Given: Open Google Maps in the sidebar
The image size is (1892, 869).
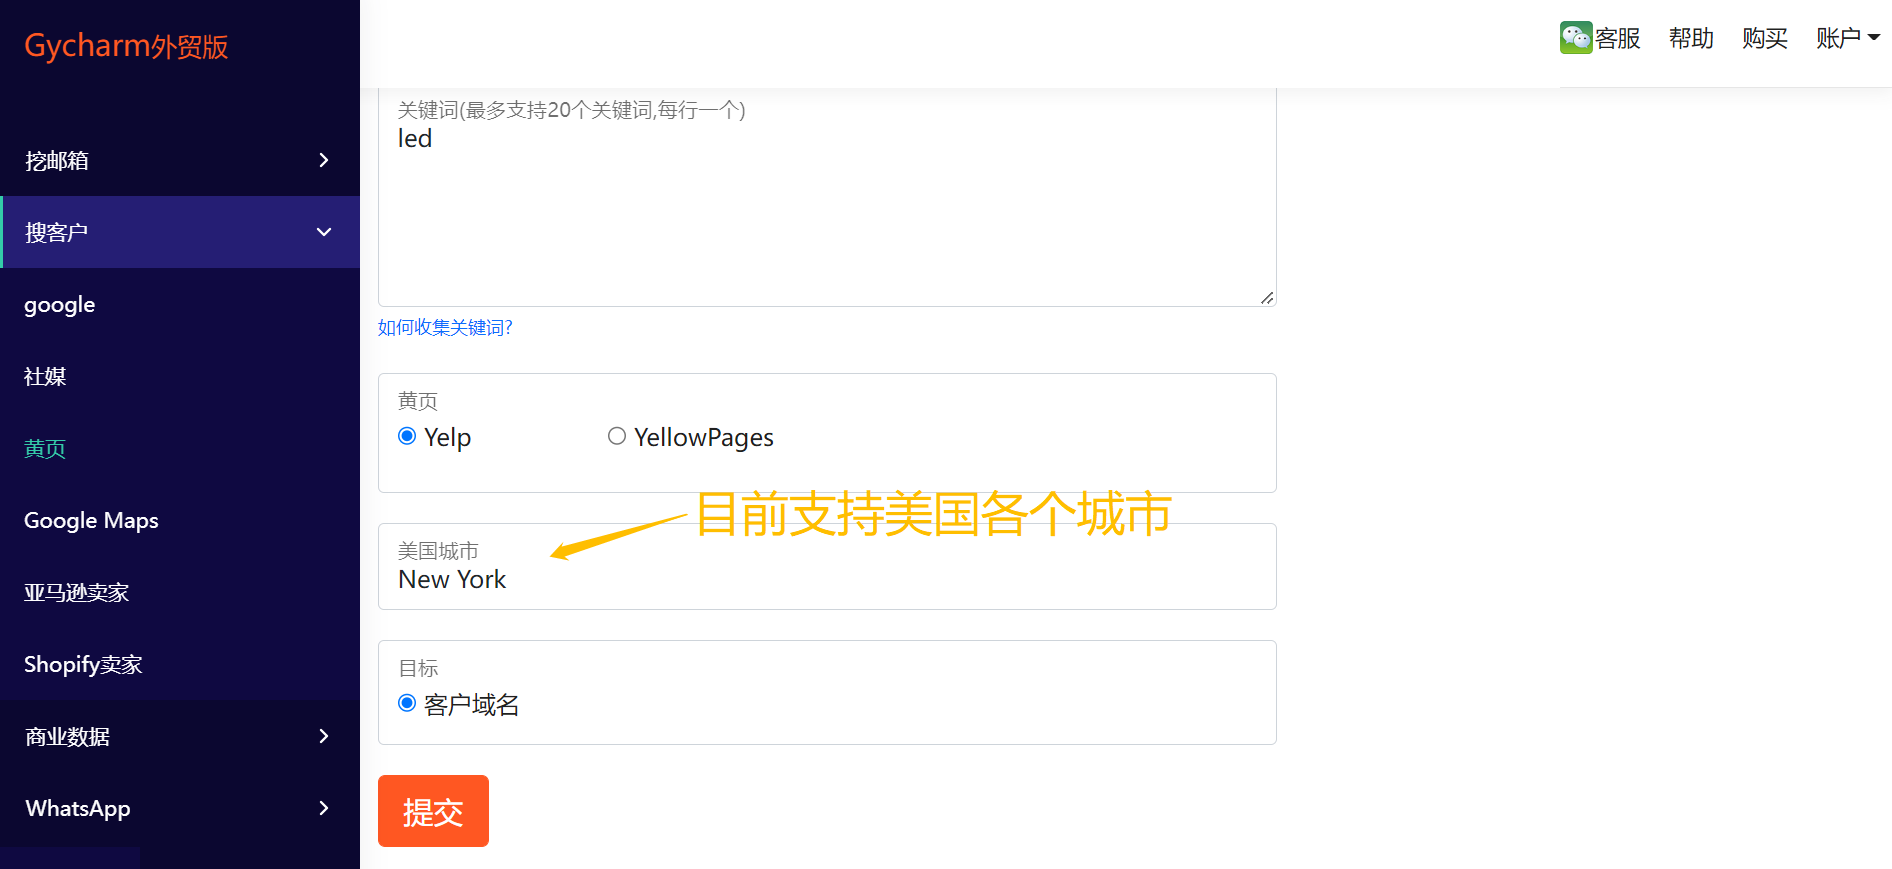Looking at the screenshot, I should 91,521.
